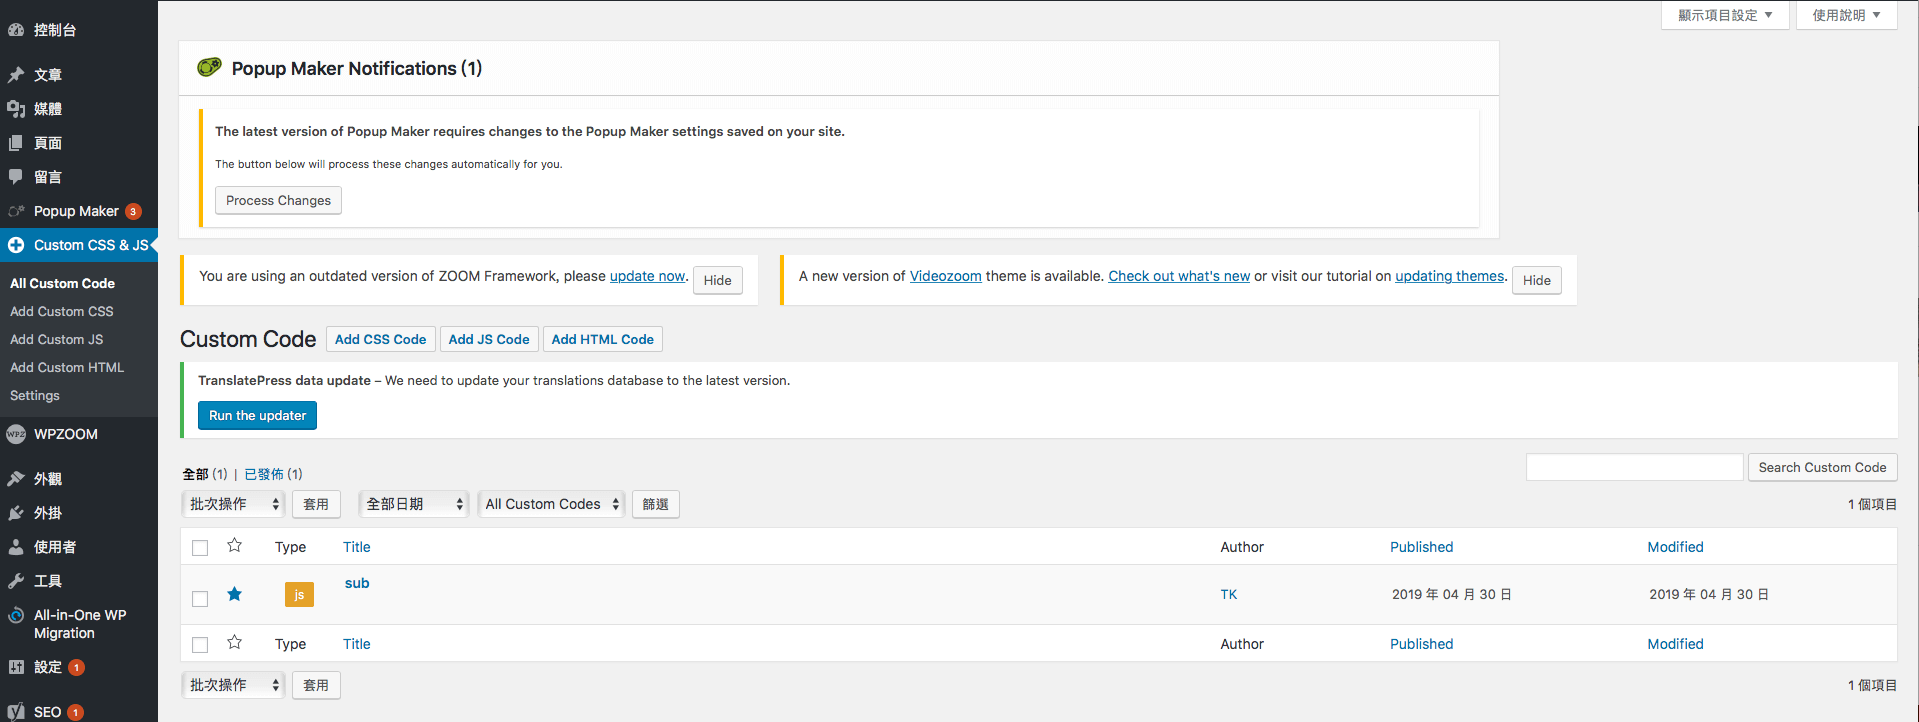
Task: Open the plugins (外掛) plug icon
Action: pos(16,513)
